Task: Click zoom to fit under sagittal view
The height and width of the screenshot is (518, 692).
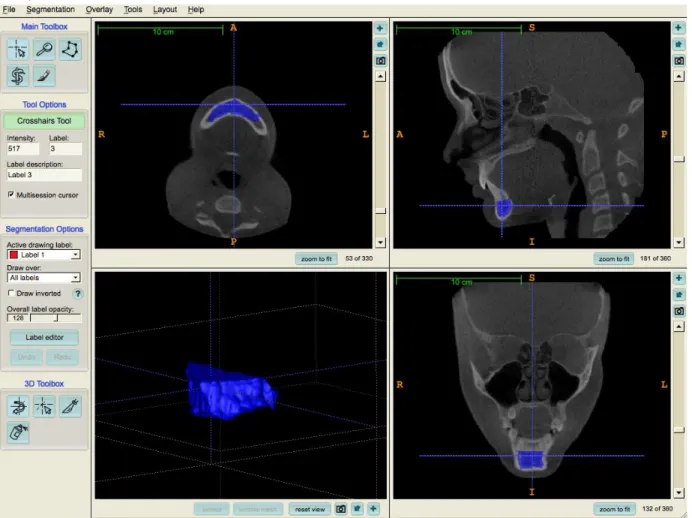Action: tap(614, 259)
